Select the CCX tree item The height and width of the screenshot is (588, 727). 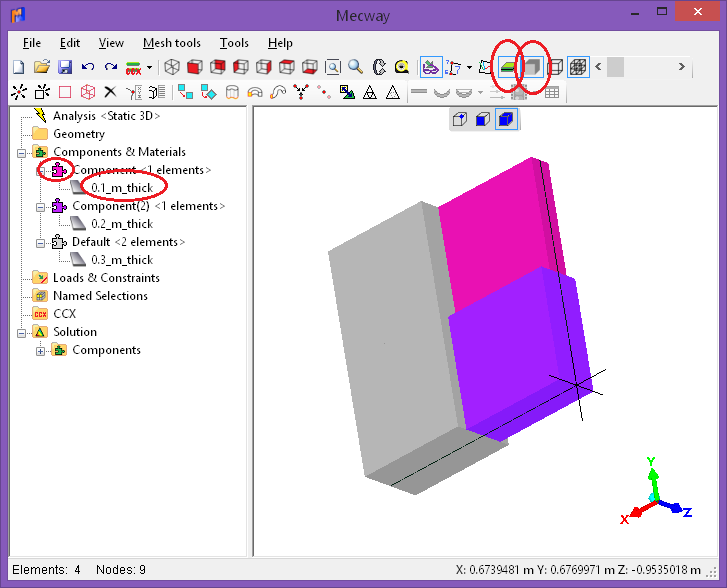click(64, 314)
